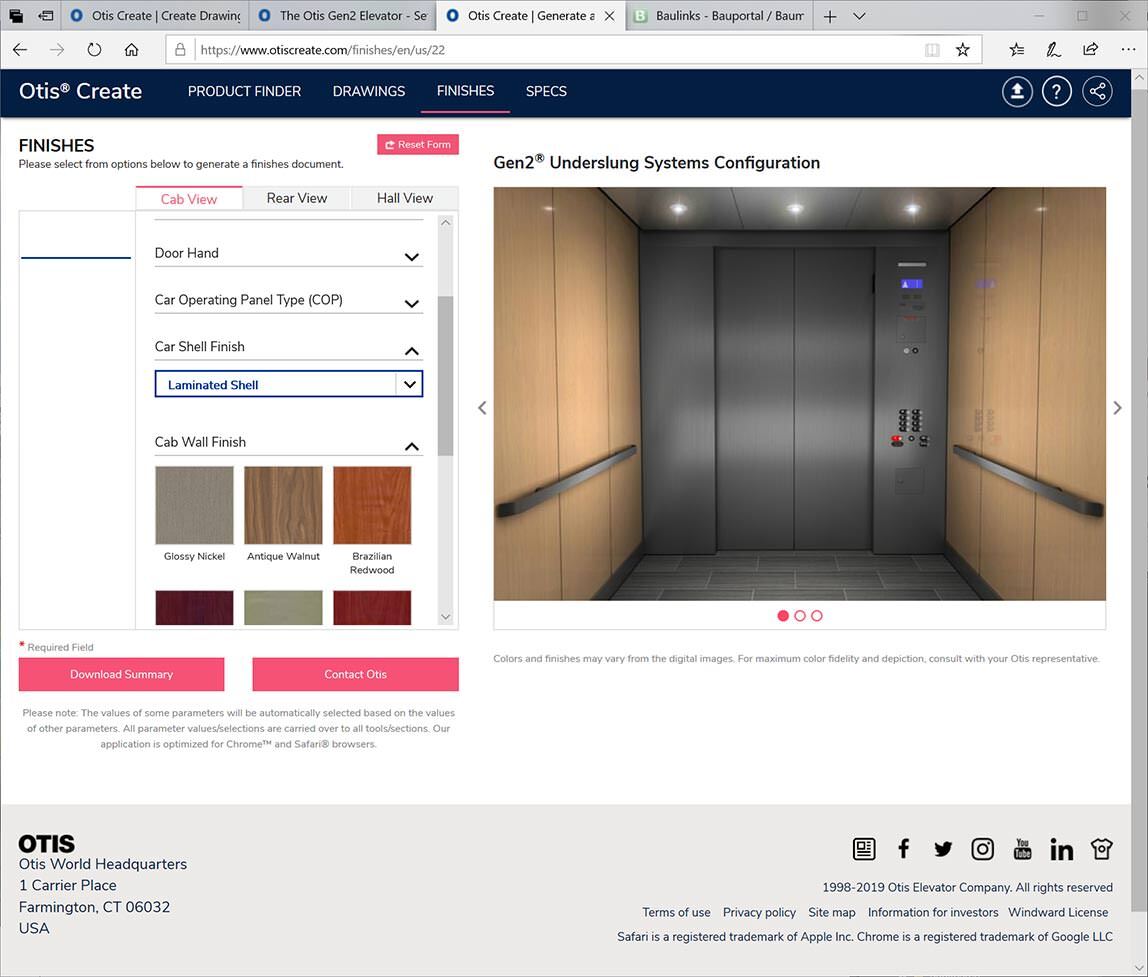Visit the Otis Twitter page
Viewport: 1148px width, 977px height.
click(x=943, y=849)
